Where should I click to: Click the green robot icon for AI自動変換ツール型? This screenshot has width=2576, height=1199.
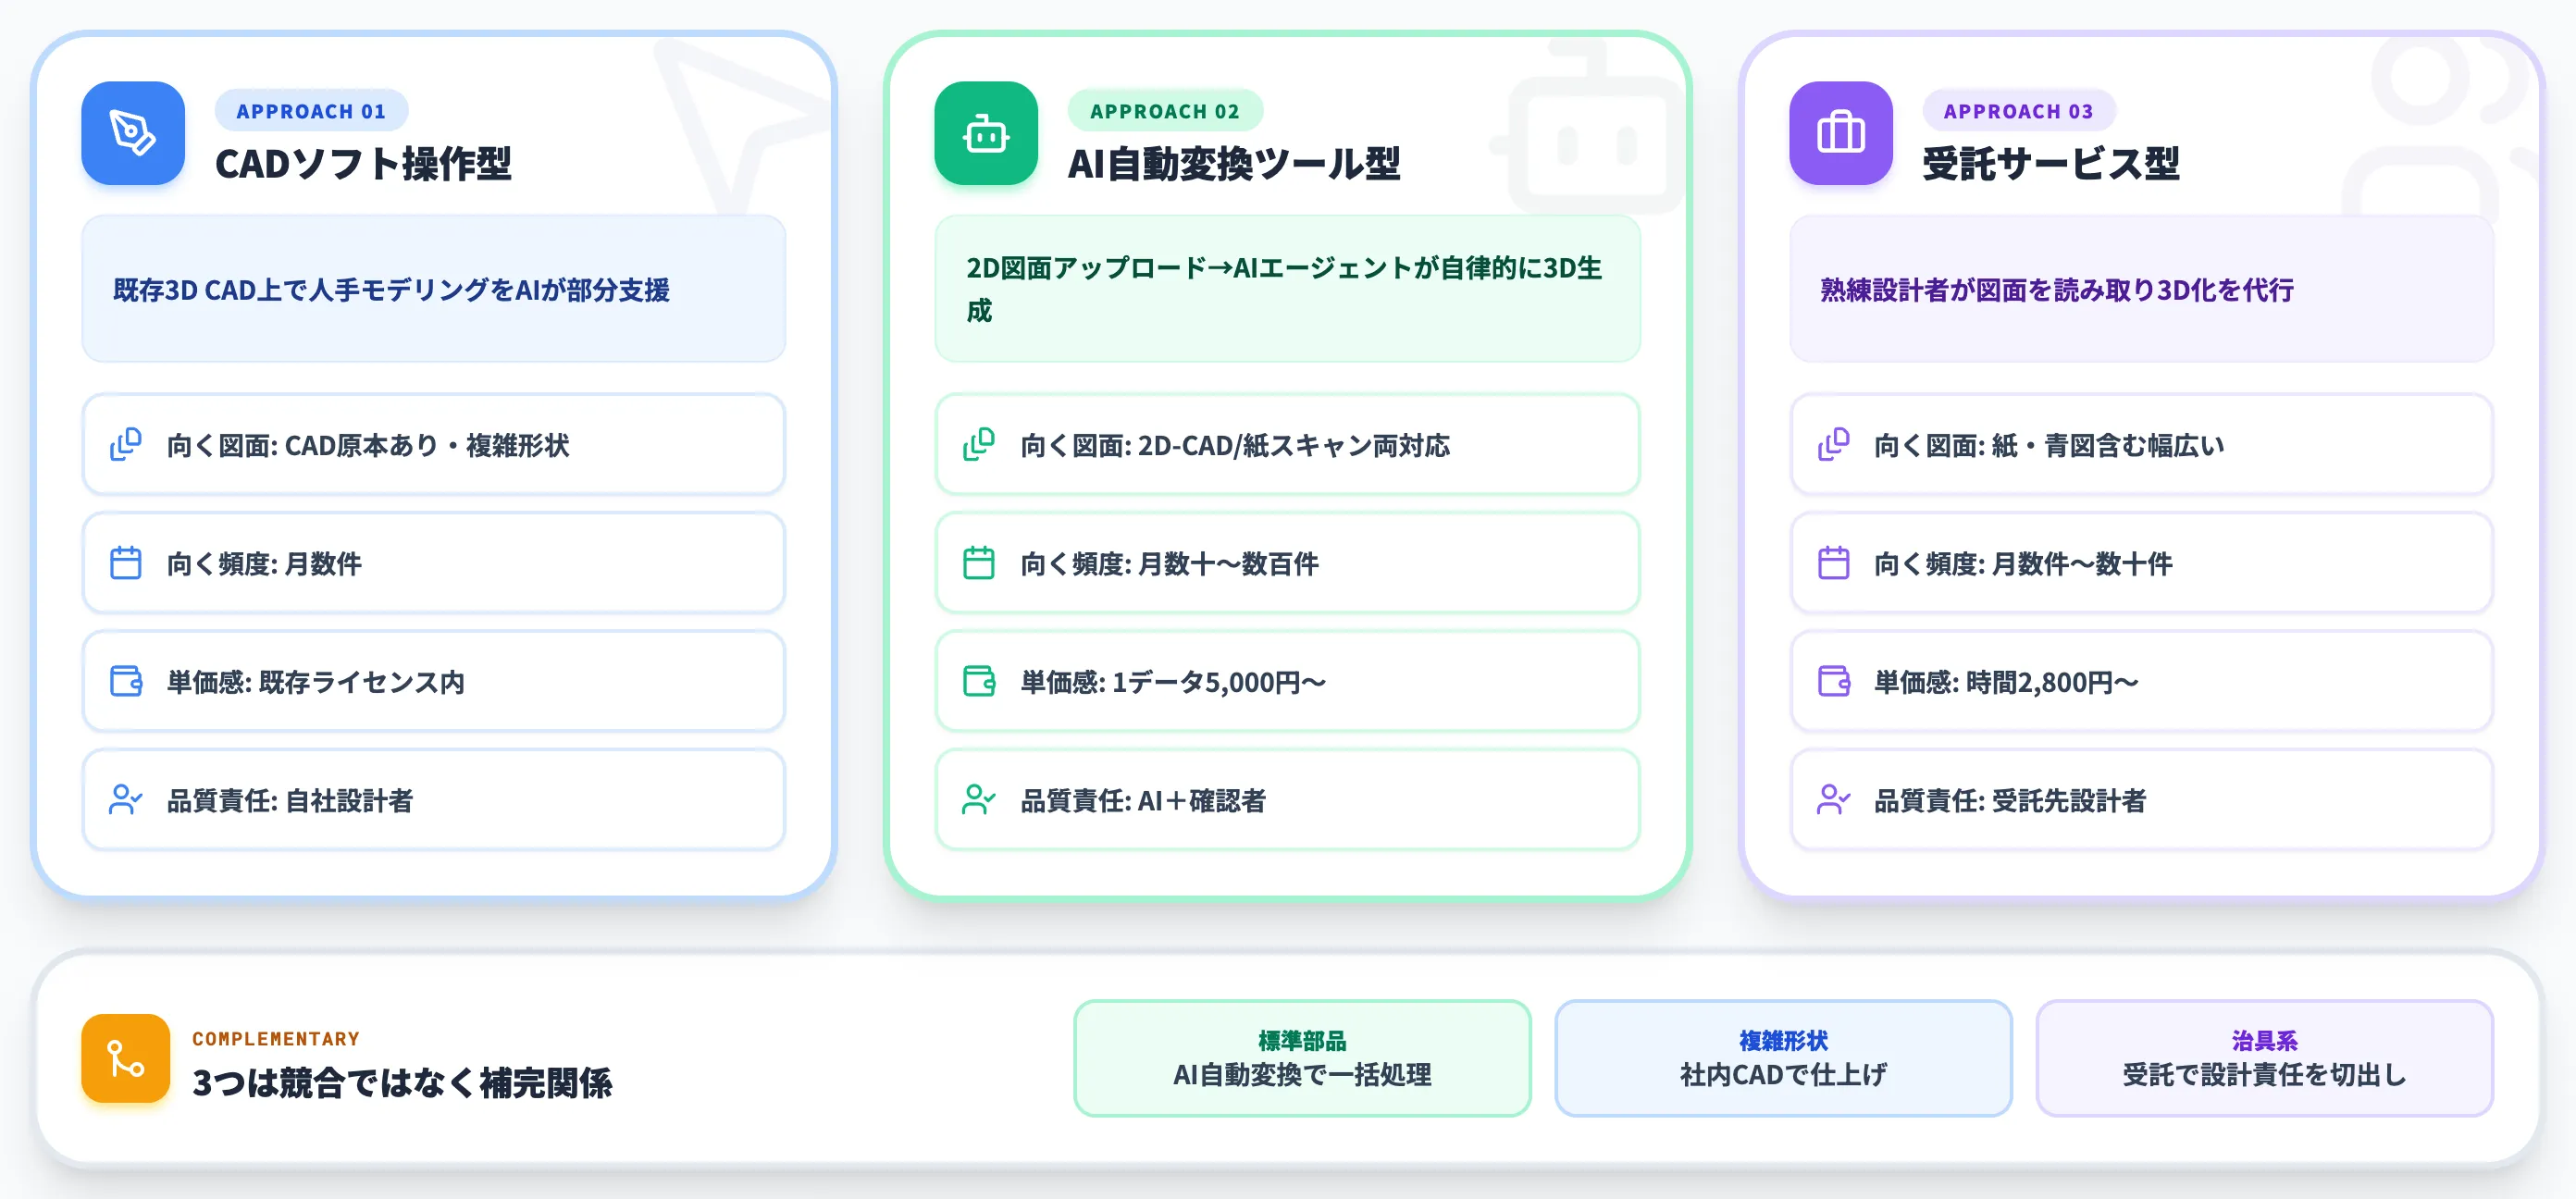[986, 133]
